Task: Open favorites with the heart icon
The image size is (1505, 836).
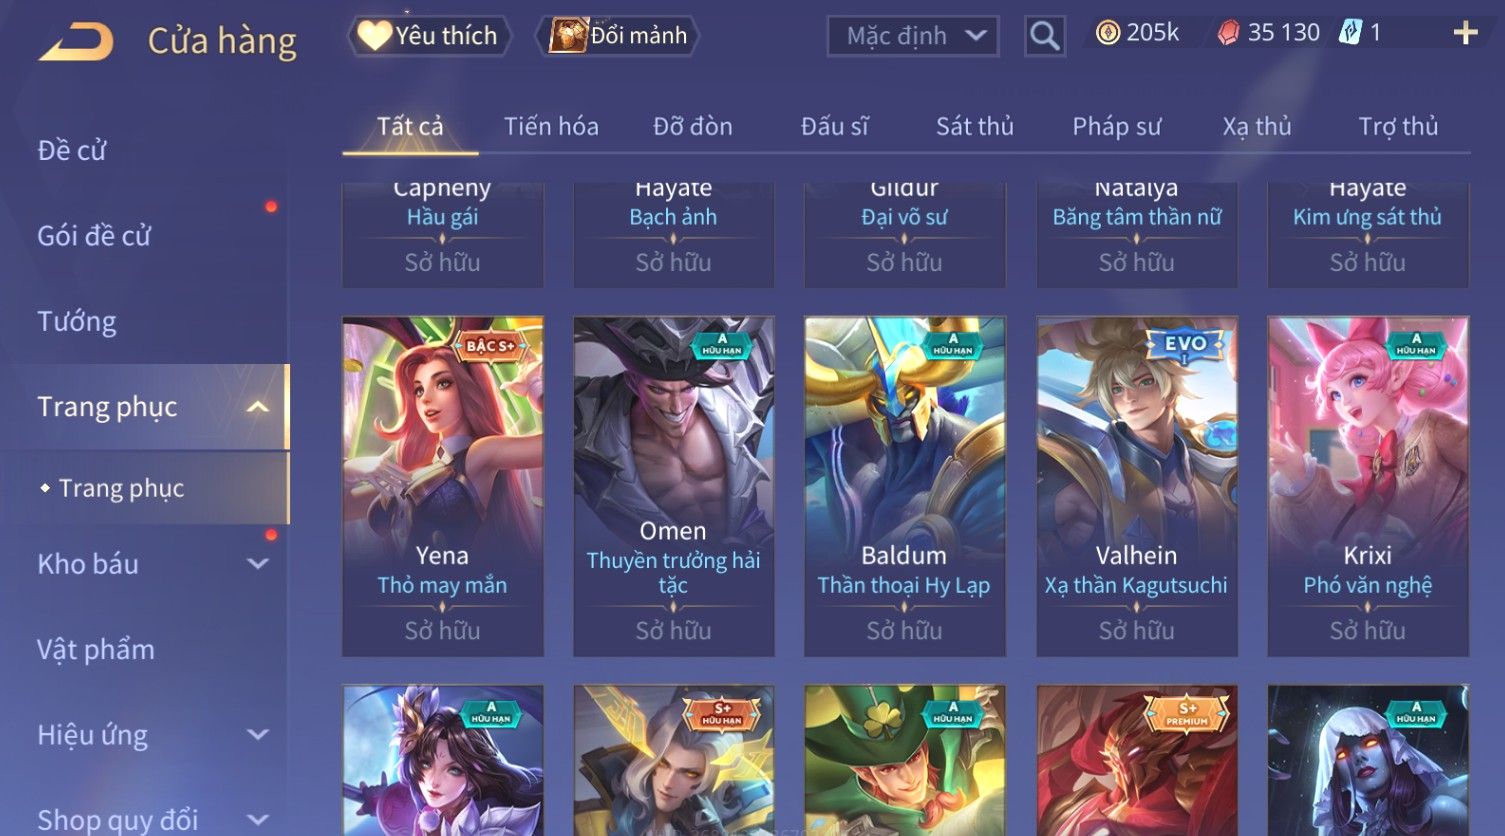Action: point(374,36)
